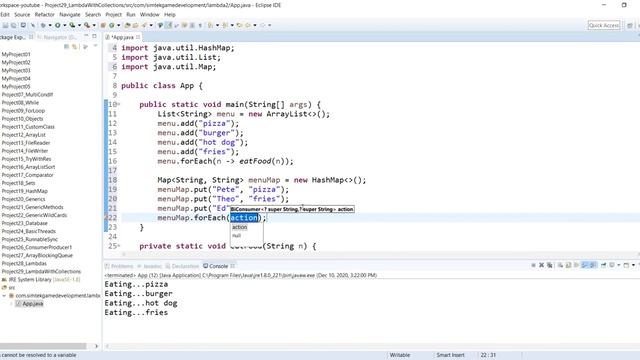Viewport: 640px width, 360px height.
Task: Open the New Java Class dropdown arrow
Action: pos(119,25)
